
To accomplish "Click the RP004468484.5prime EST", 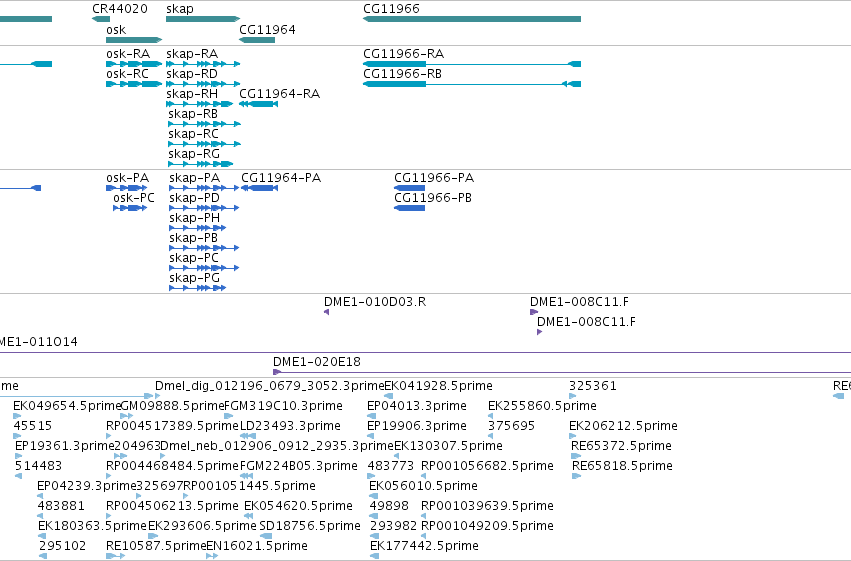I will click(110, 476).
